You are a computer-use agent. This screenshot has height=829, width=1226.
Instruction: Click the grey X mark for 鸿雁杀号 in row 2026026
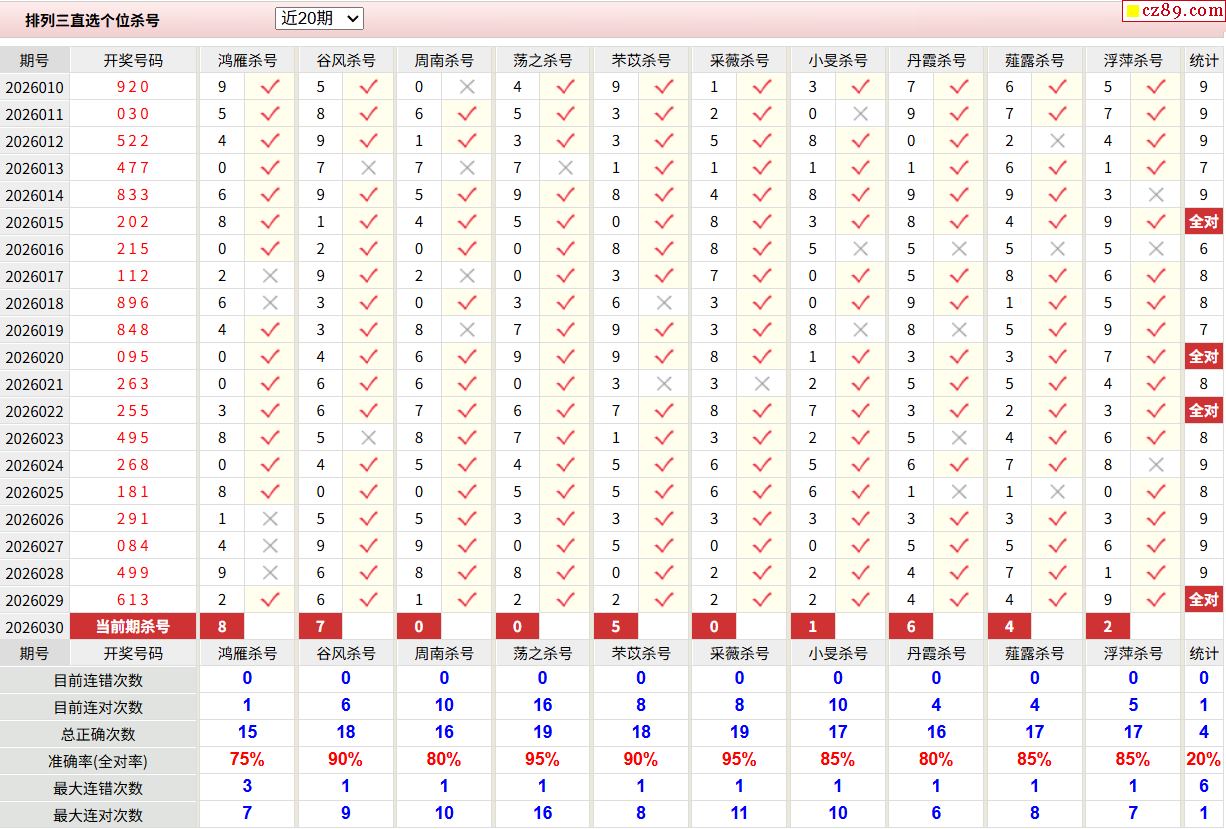pos(270,519)
